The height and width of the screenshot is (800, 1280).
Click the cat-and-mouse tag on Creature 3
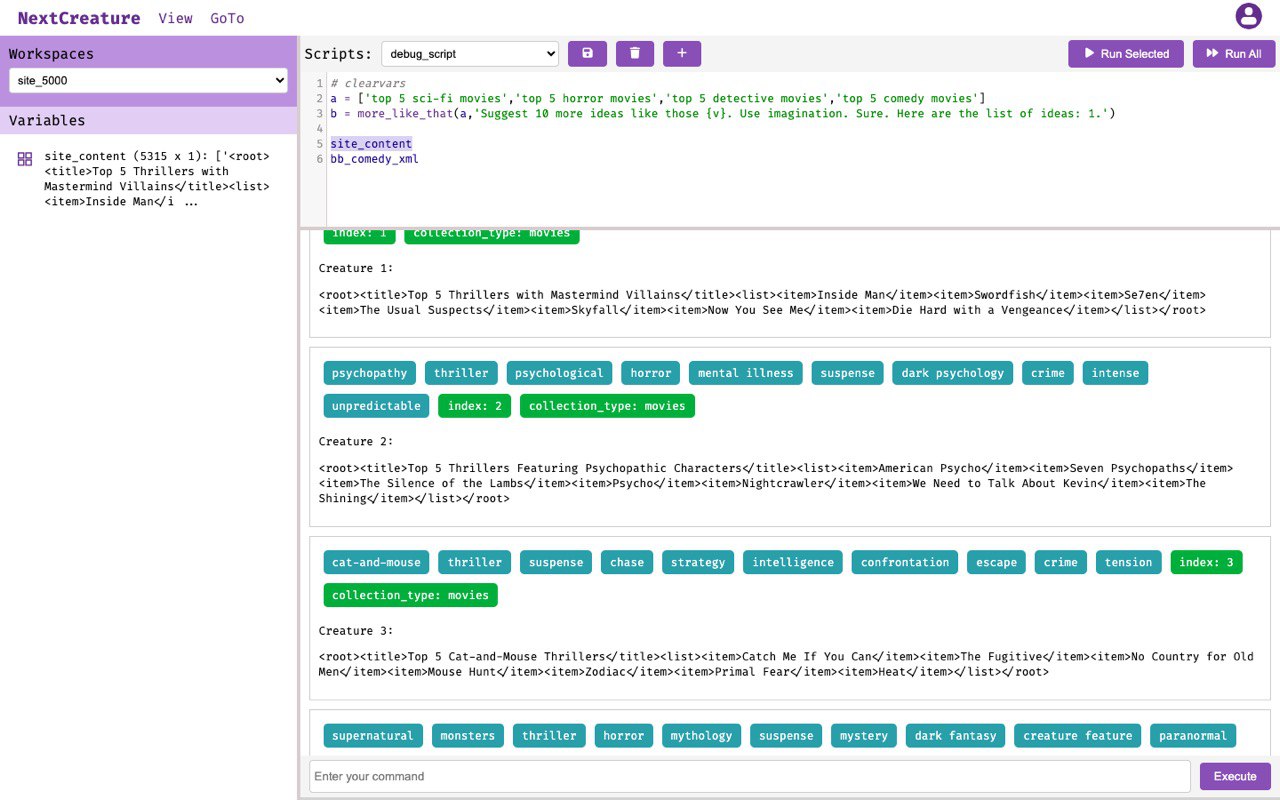(x=376, y=562)
